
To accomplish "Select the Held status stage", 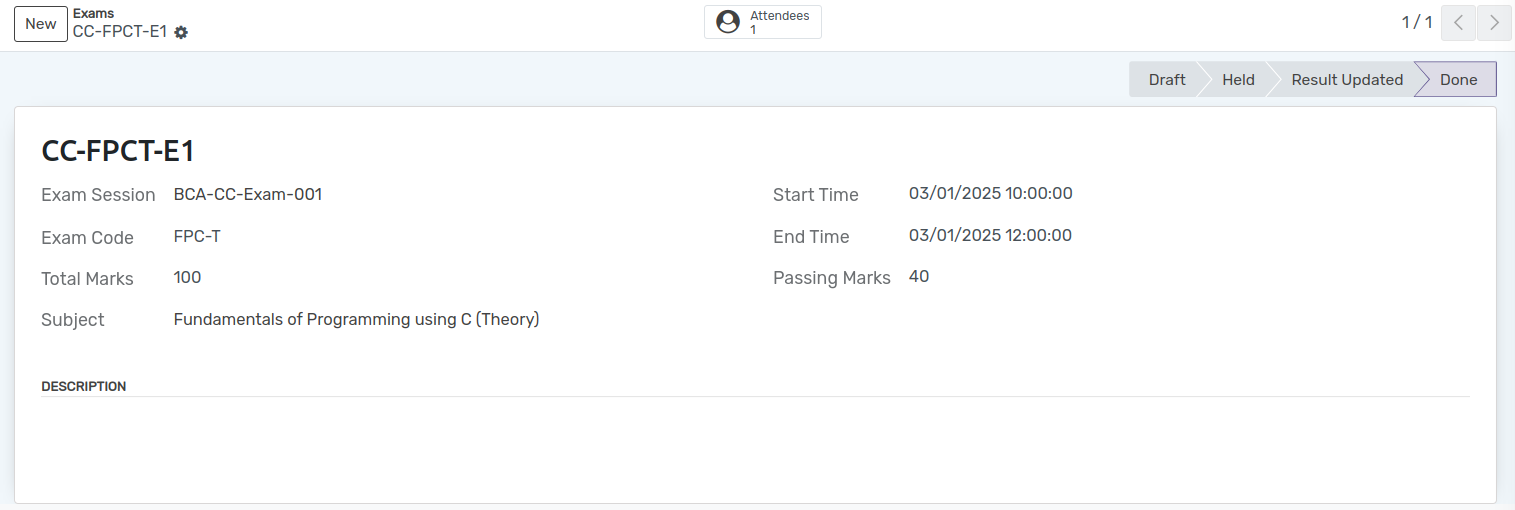I will pyautogui.click(x=1238, y=80).
